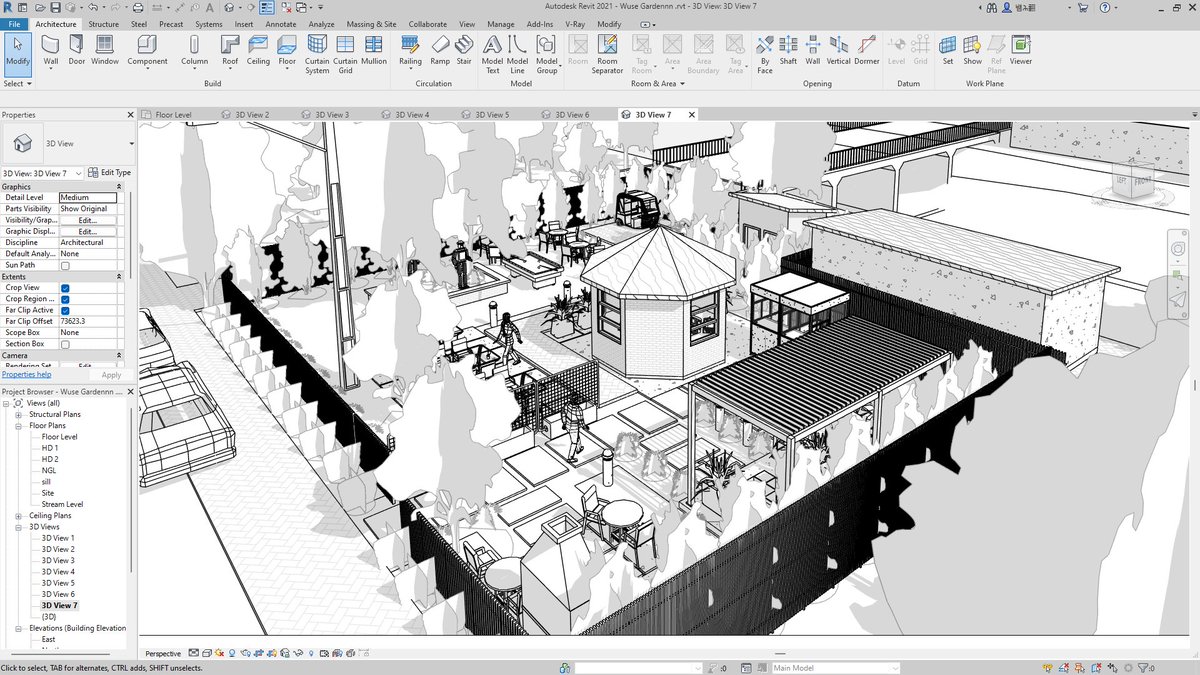Activate the Stair tool
This screenshot has height=675, width=1200.
[464, 52]
